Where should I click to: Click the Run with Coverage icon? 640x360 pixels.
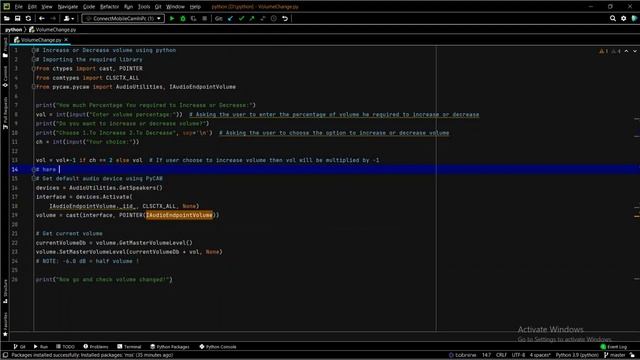click(x=193, y=18)
